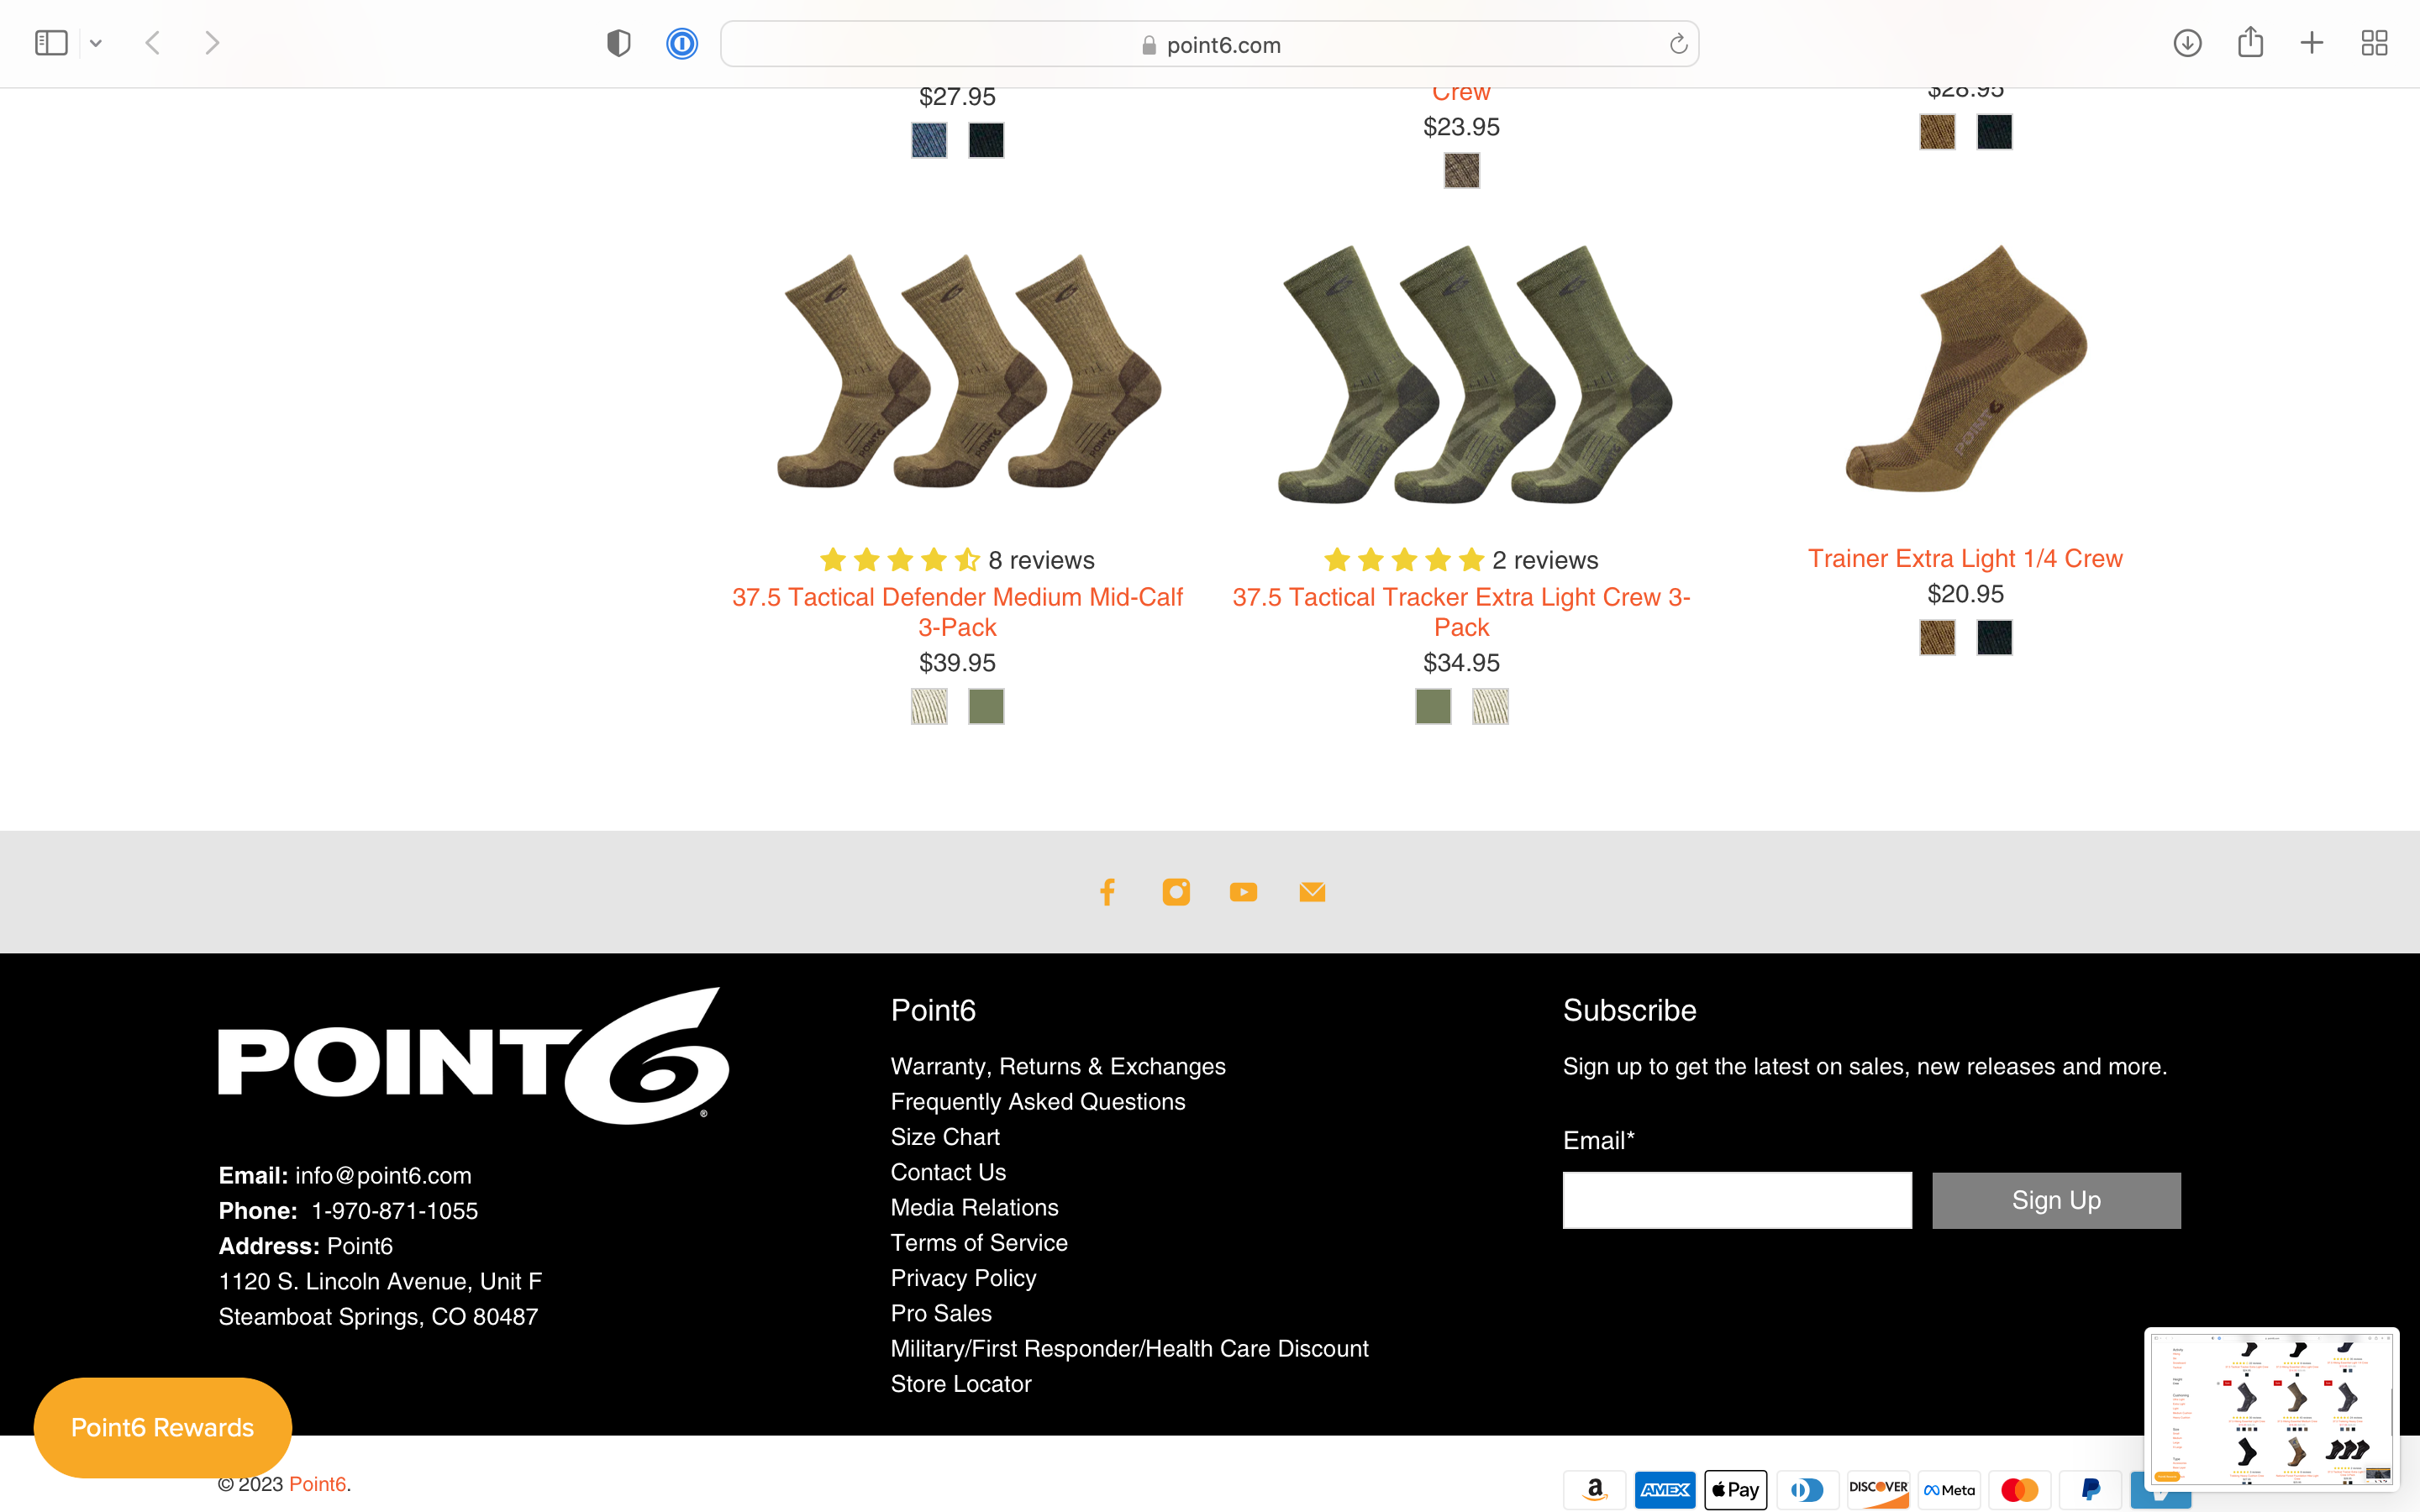This screenshot has width=2420, height=1512.
Task: Open Military/First Responder/Health Care Discount
Action: coord(1129,1348)
